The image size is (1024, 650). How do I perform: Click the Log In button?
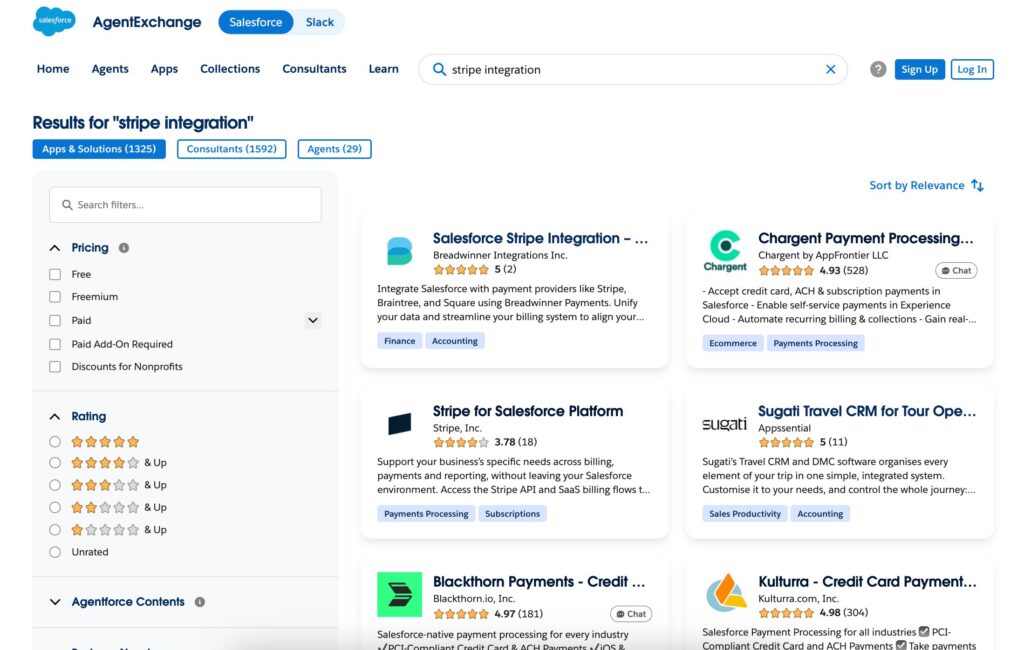972,69
